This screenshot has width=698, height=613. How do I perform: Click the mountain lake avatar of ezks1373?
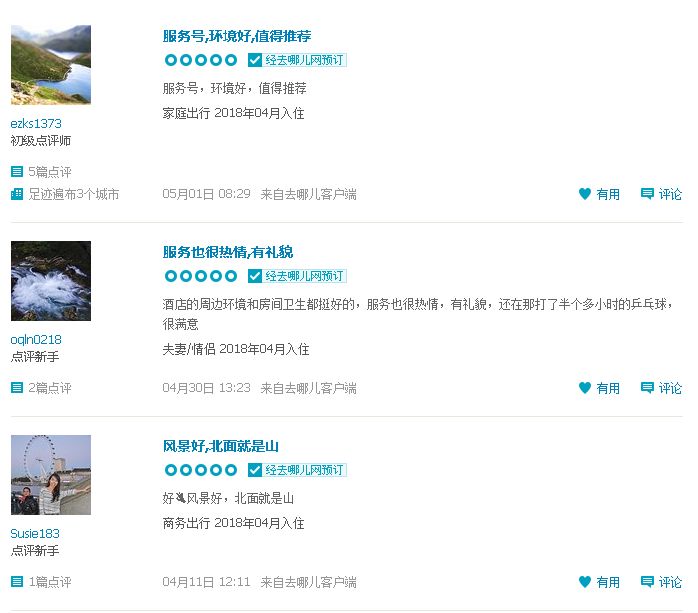(x=51, y=65)
